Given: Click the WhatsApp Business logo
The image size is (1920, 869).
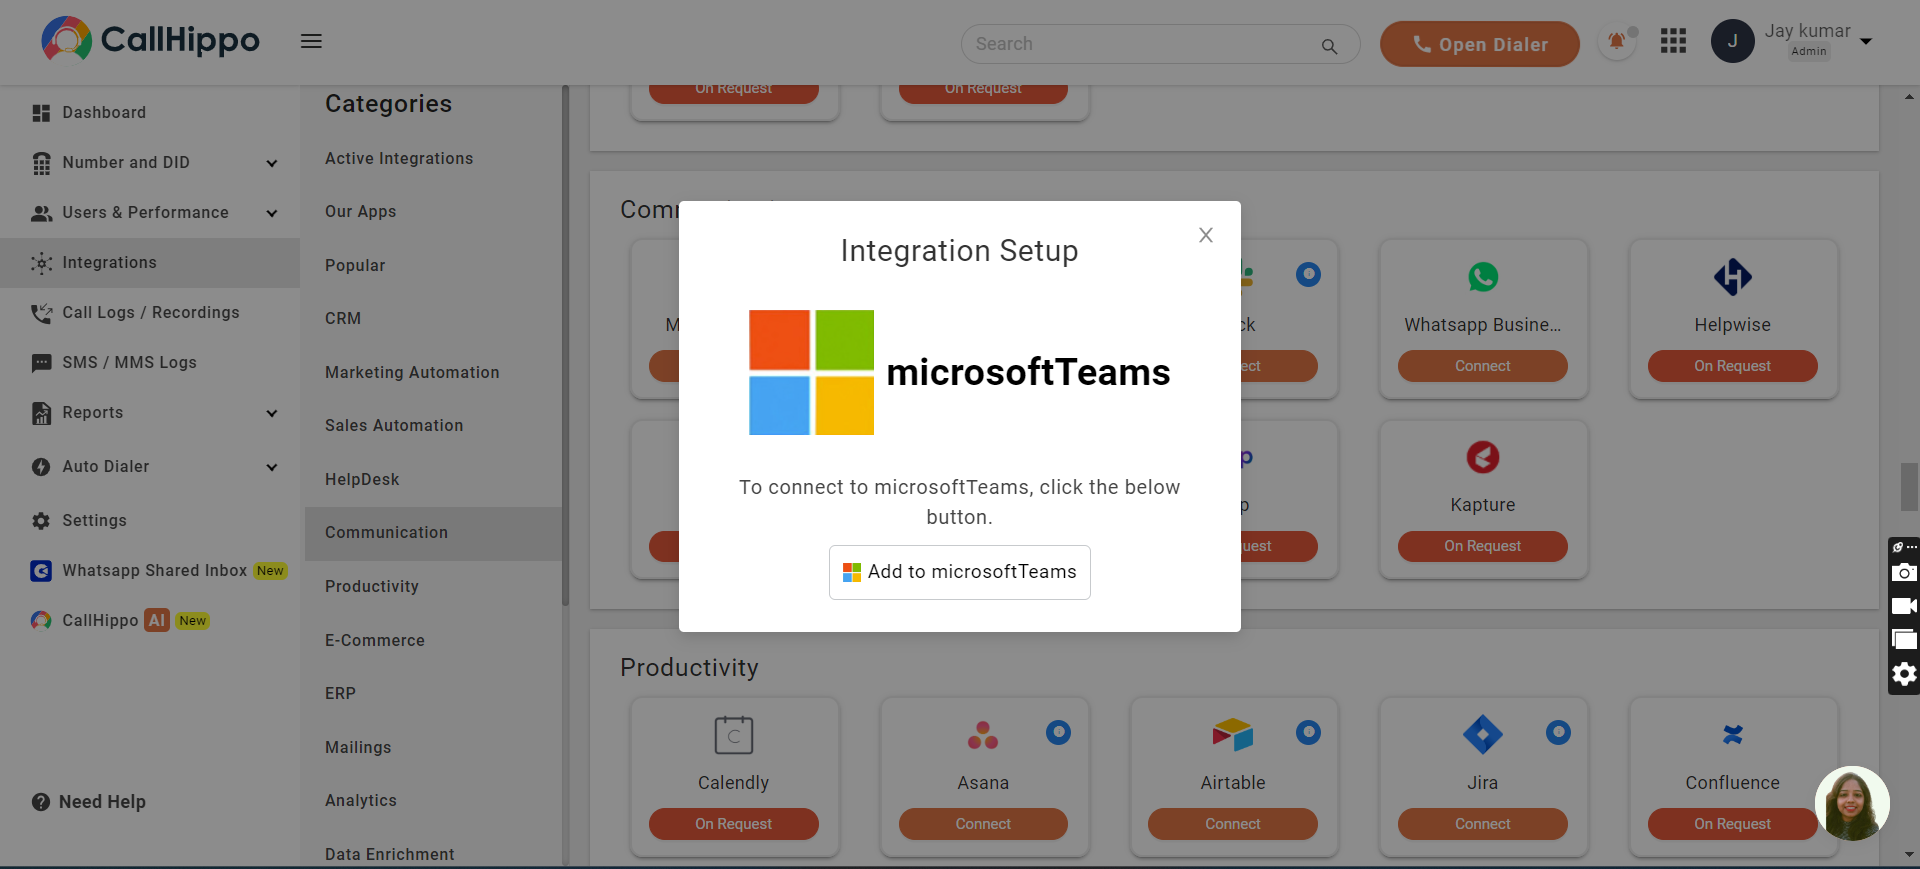Looking at the screenshot, I should (x=1483, y=276).
